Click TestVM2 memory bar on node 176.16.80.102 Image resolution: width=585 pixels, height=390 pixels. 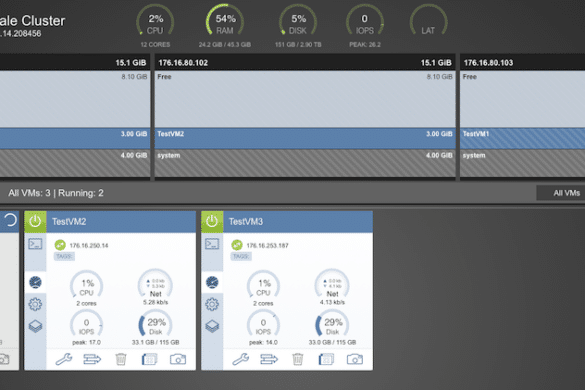click(x=305, y=138)
